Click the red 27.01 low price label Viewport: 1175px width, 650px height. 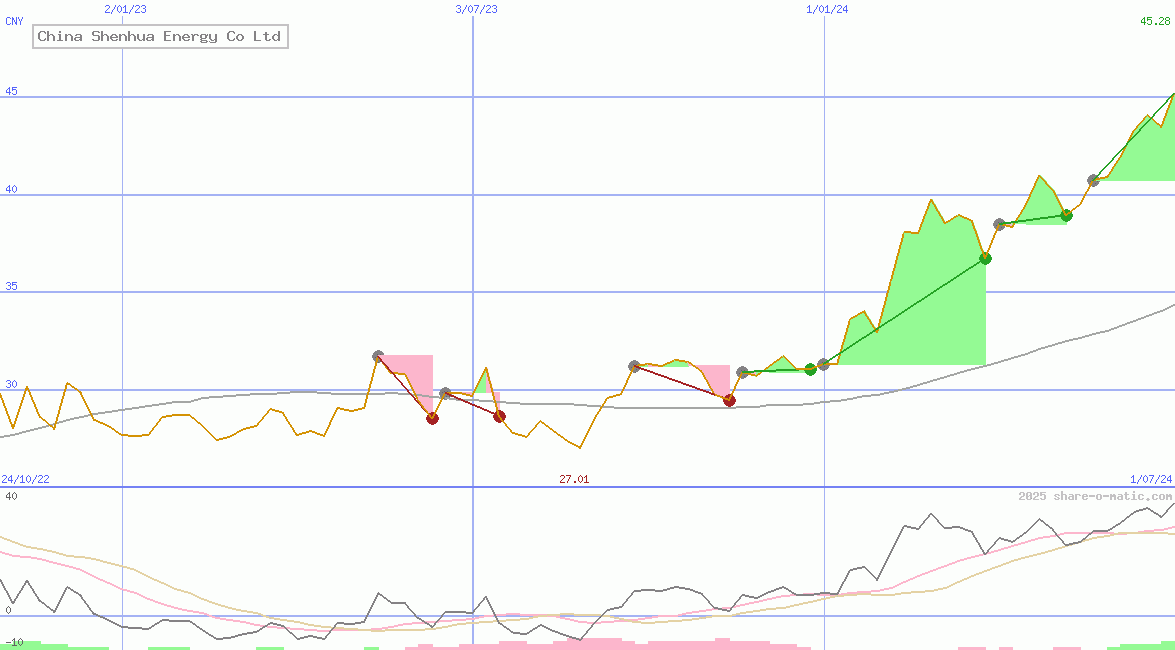pyautogui.click(x=574, y=479)
